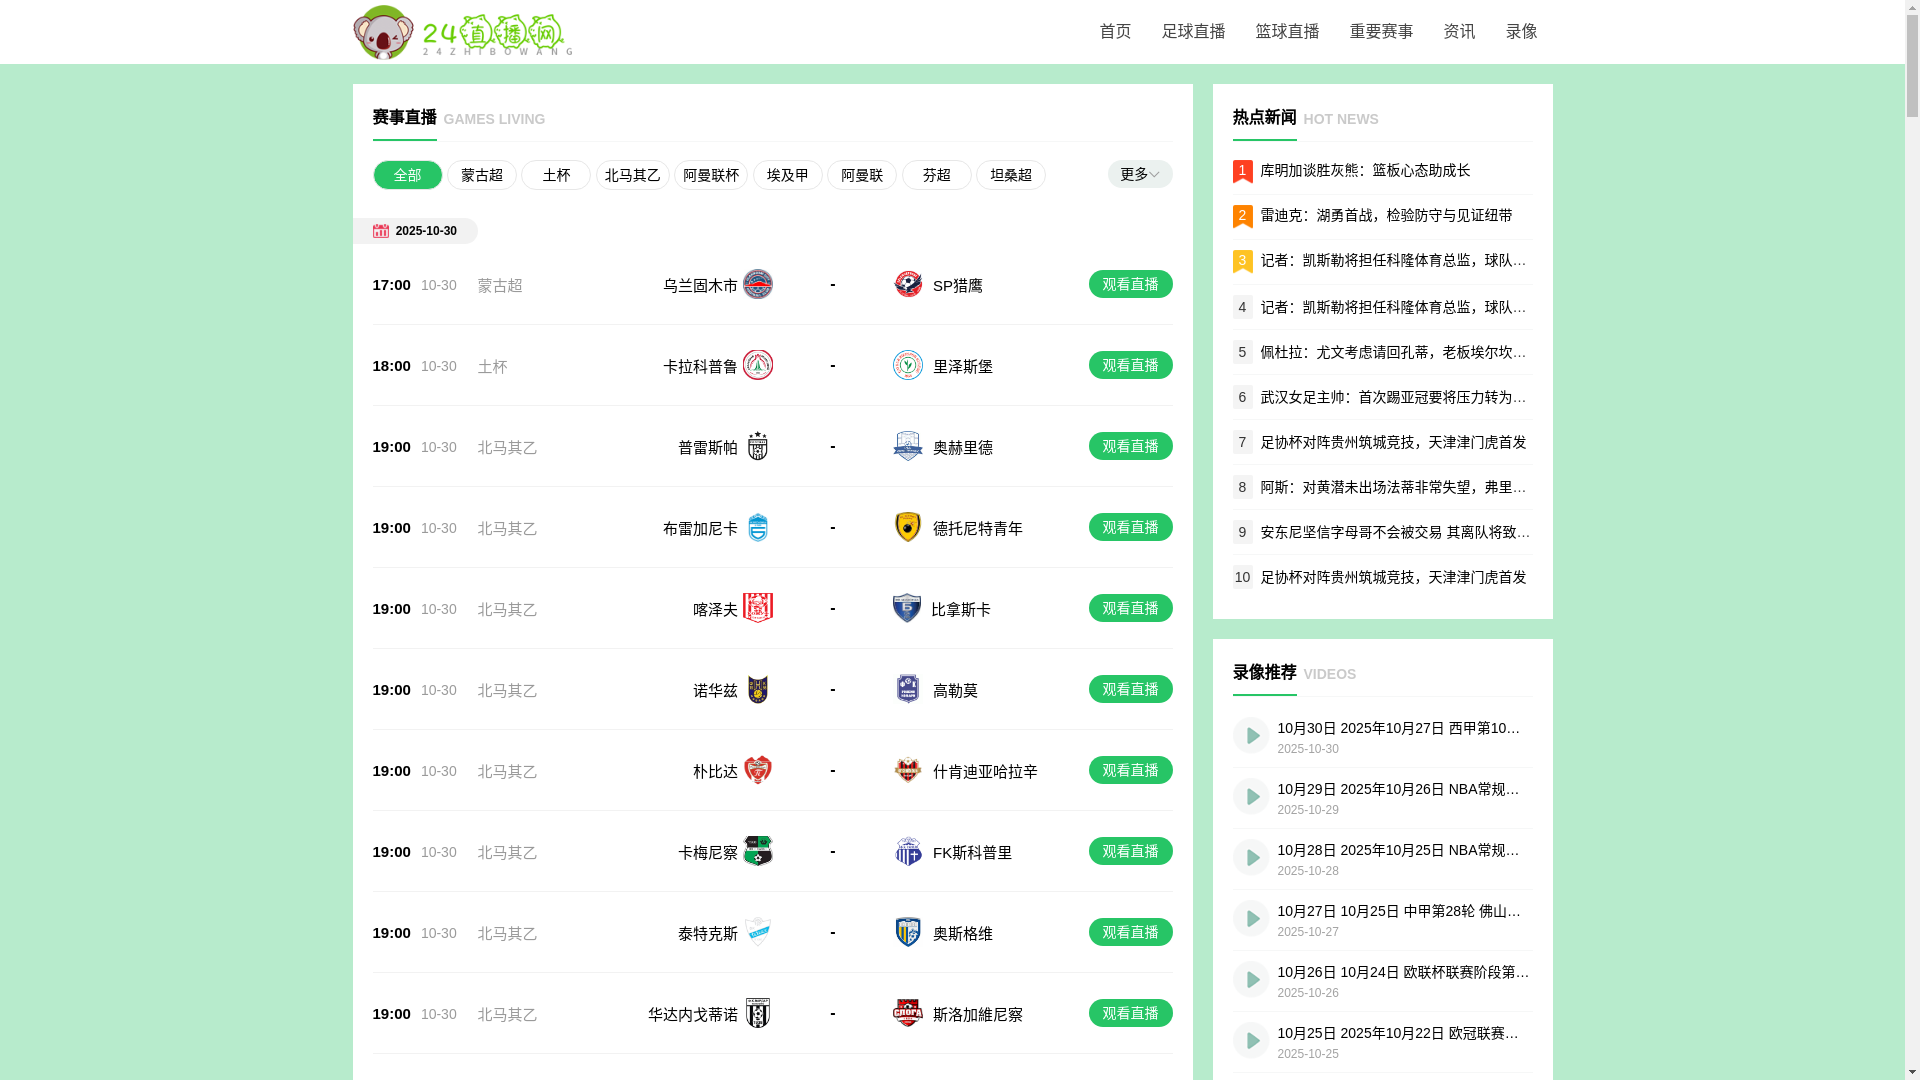Click the 卡梅尼察 team crest
This screenshot has height=1080, width=1920.
coord(758,851)
